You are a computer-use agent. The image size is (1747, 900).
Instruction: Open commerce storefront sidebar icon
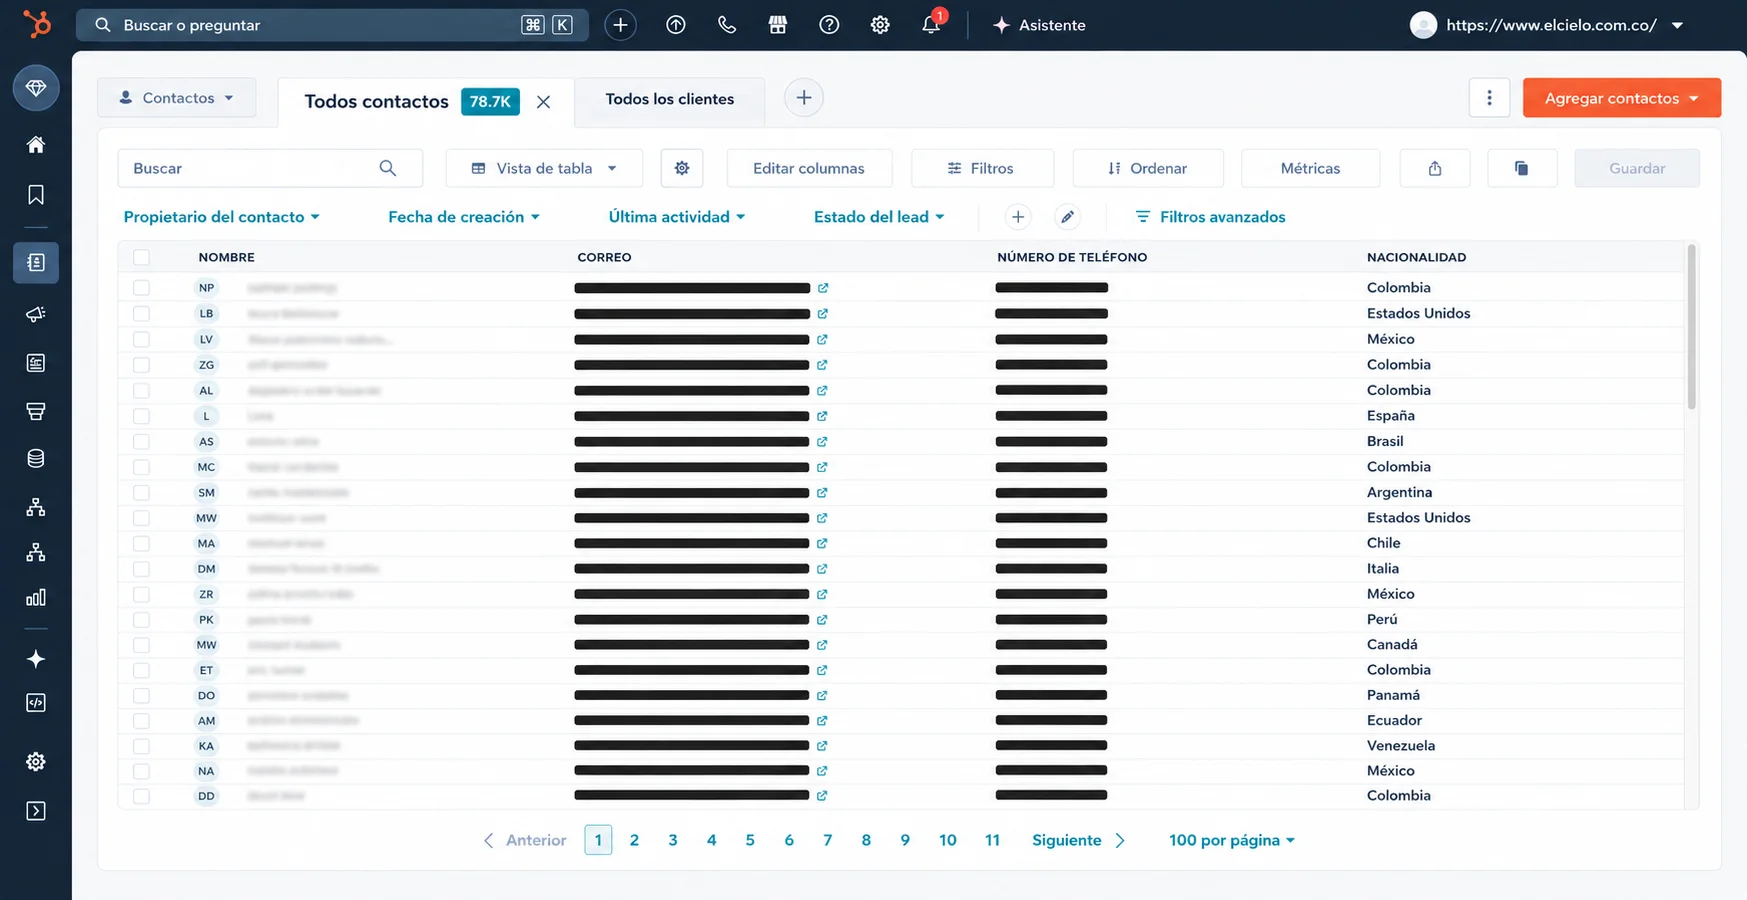(x=36, y=411)
